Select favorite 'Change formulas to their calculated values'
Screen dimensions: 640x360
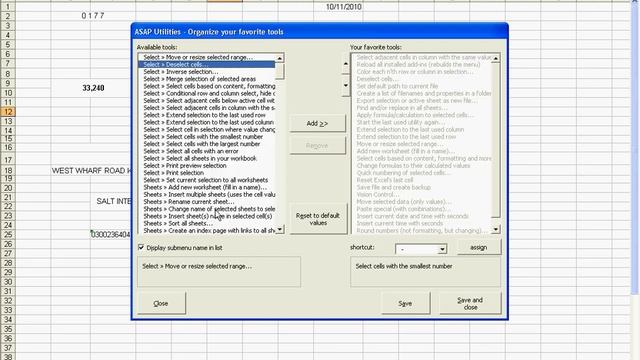(422, 165)
